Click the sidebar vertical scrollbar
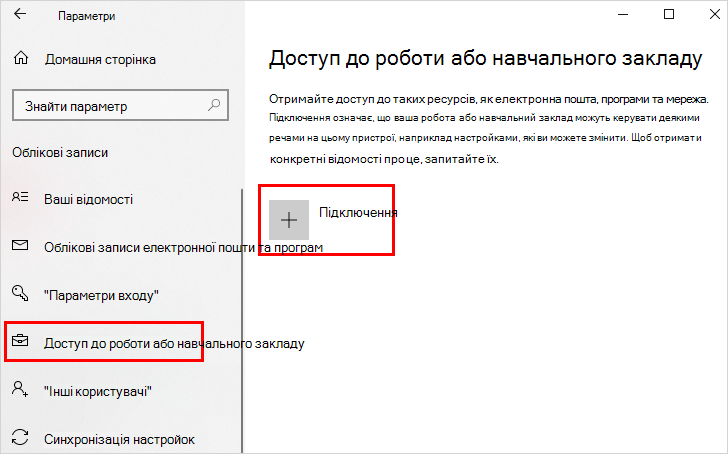 [x=242, y=320]
